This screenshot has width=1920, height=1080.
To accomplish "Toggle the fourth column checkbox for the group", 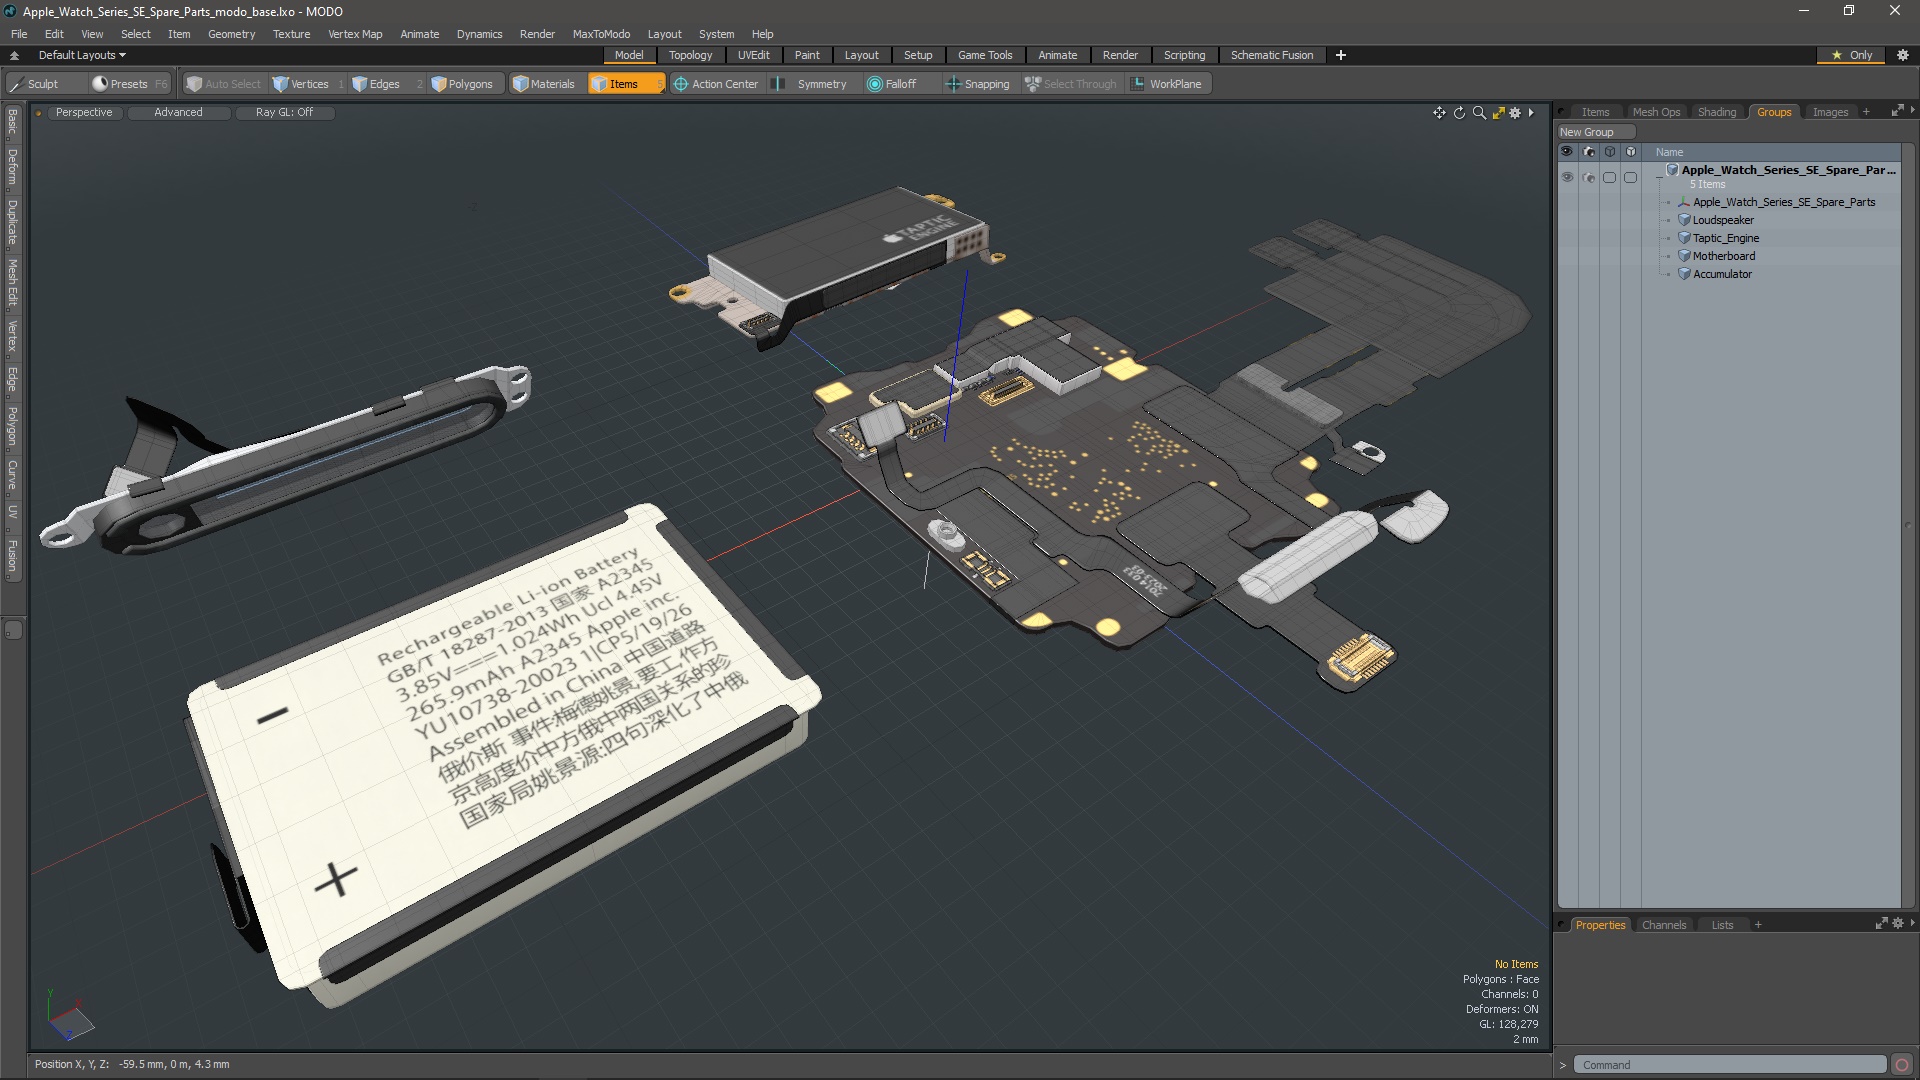I will click(1630, 177).
